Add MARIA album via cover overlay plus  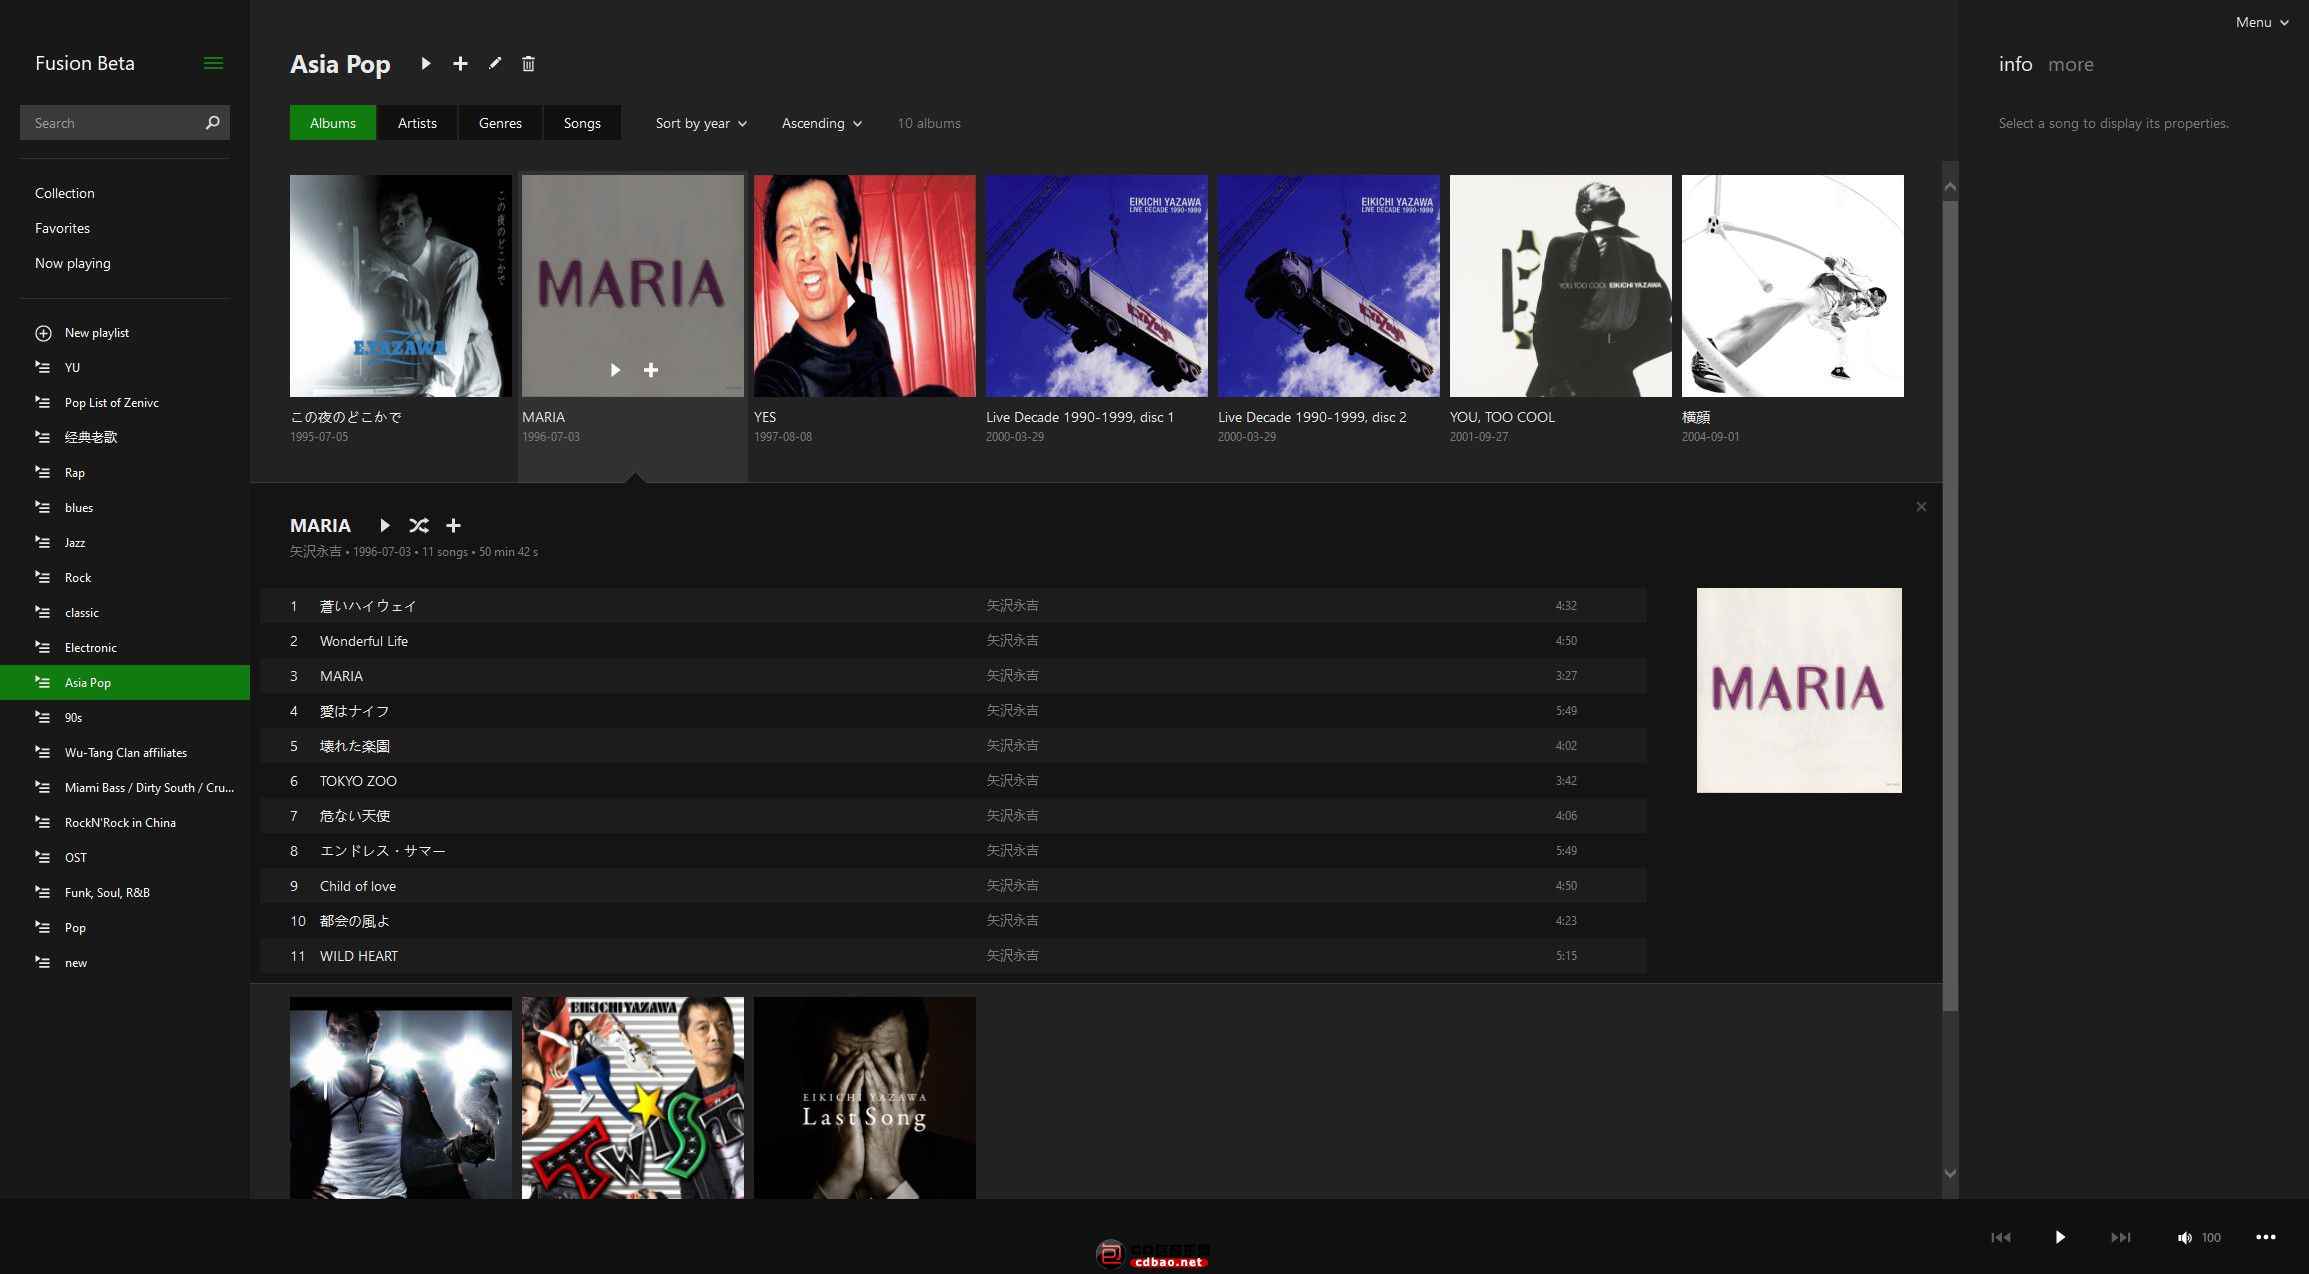click(651, 370)
